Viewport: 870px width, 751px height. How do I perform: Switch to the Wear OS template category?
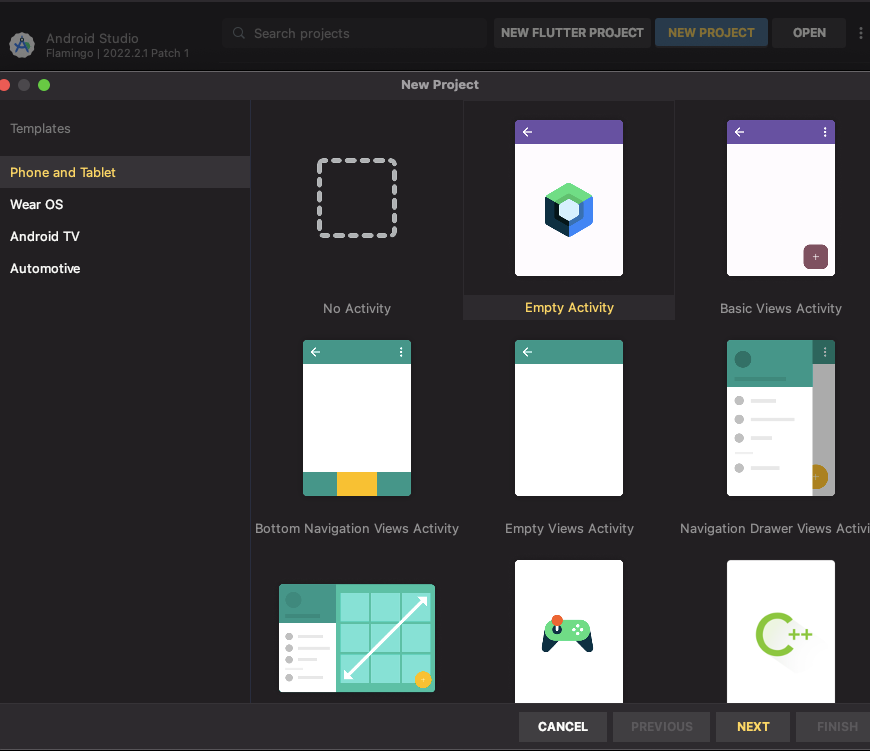coord(36,204)
